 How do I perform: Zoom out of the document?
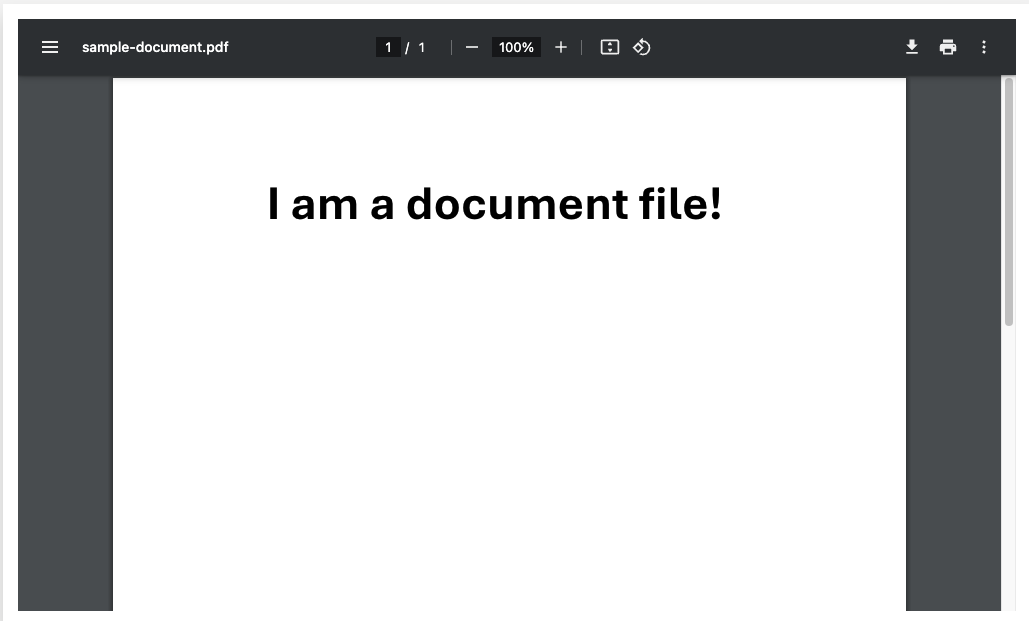click(x=471, y=47)
